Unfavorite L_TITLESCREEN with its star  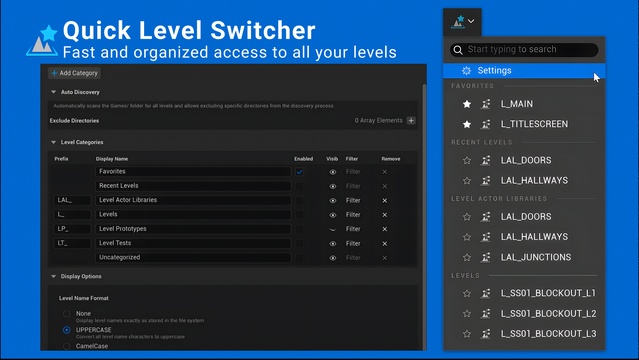(x=467, y=124)
